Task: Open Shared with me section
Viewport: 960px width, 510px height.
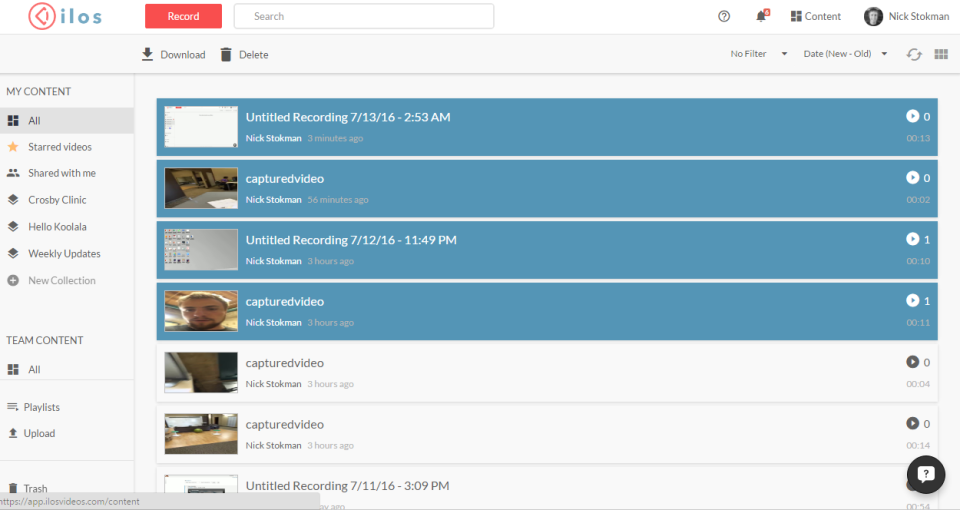Action: 61,173
